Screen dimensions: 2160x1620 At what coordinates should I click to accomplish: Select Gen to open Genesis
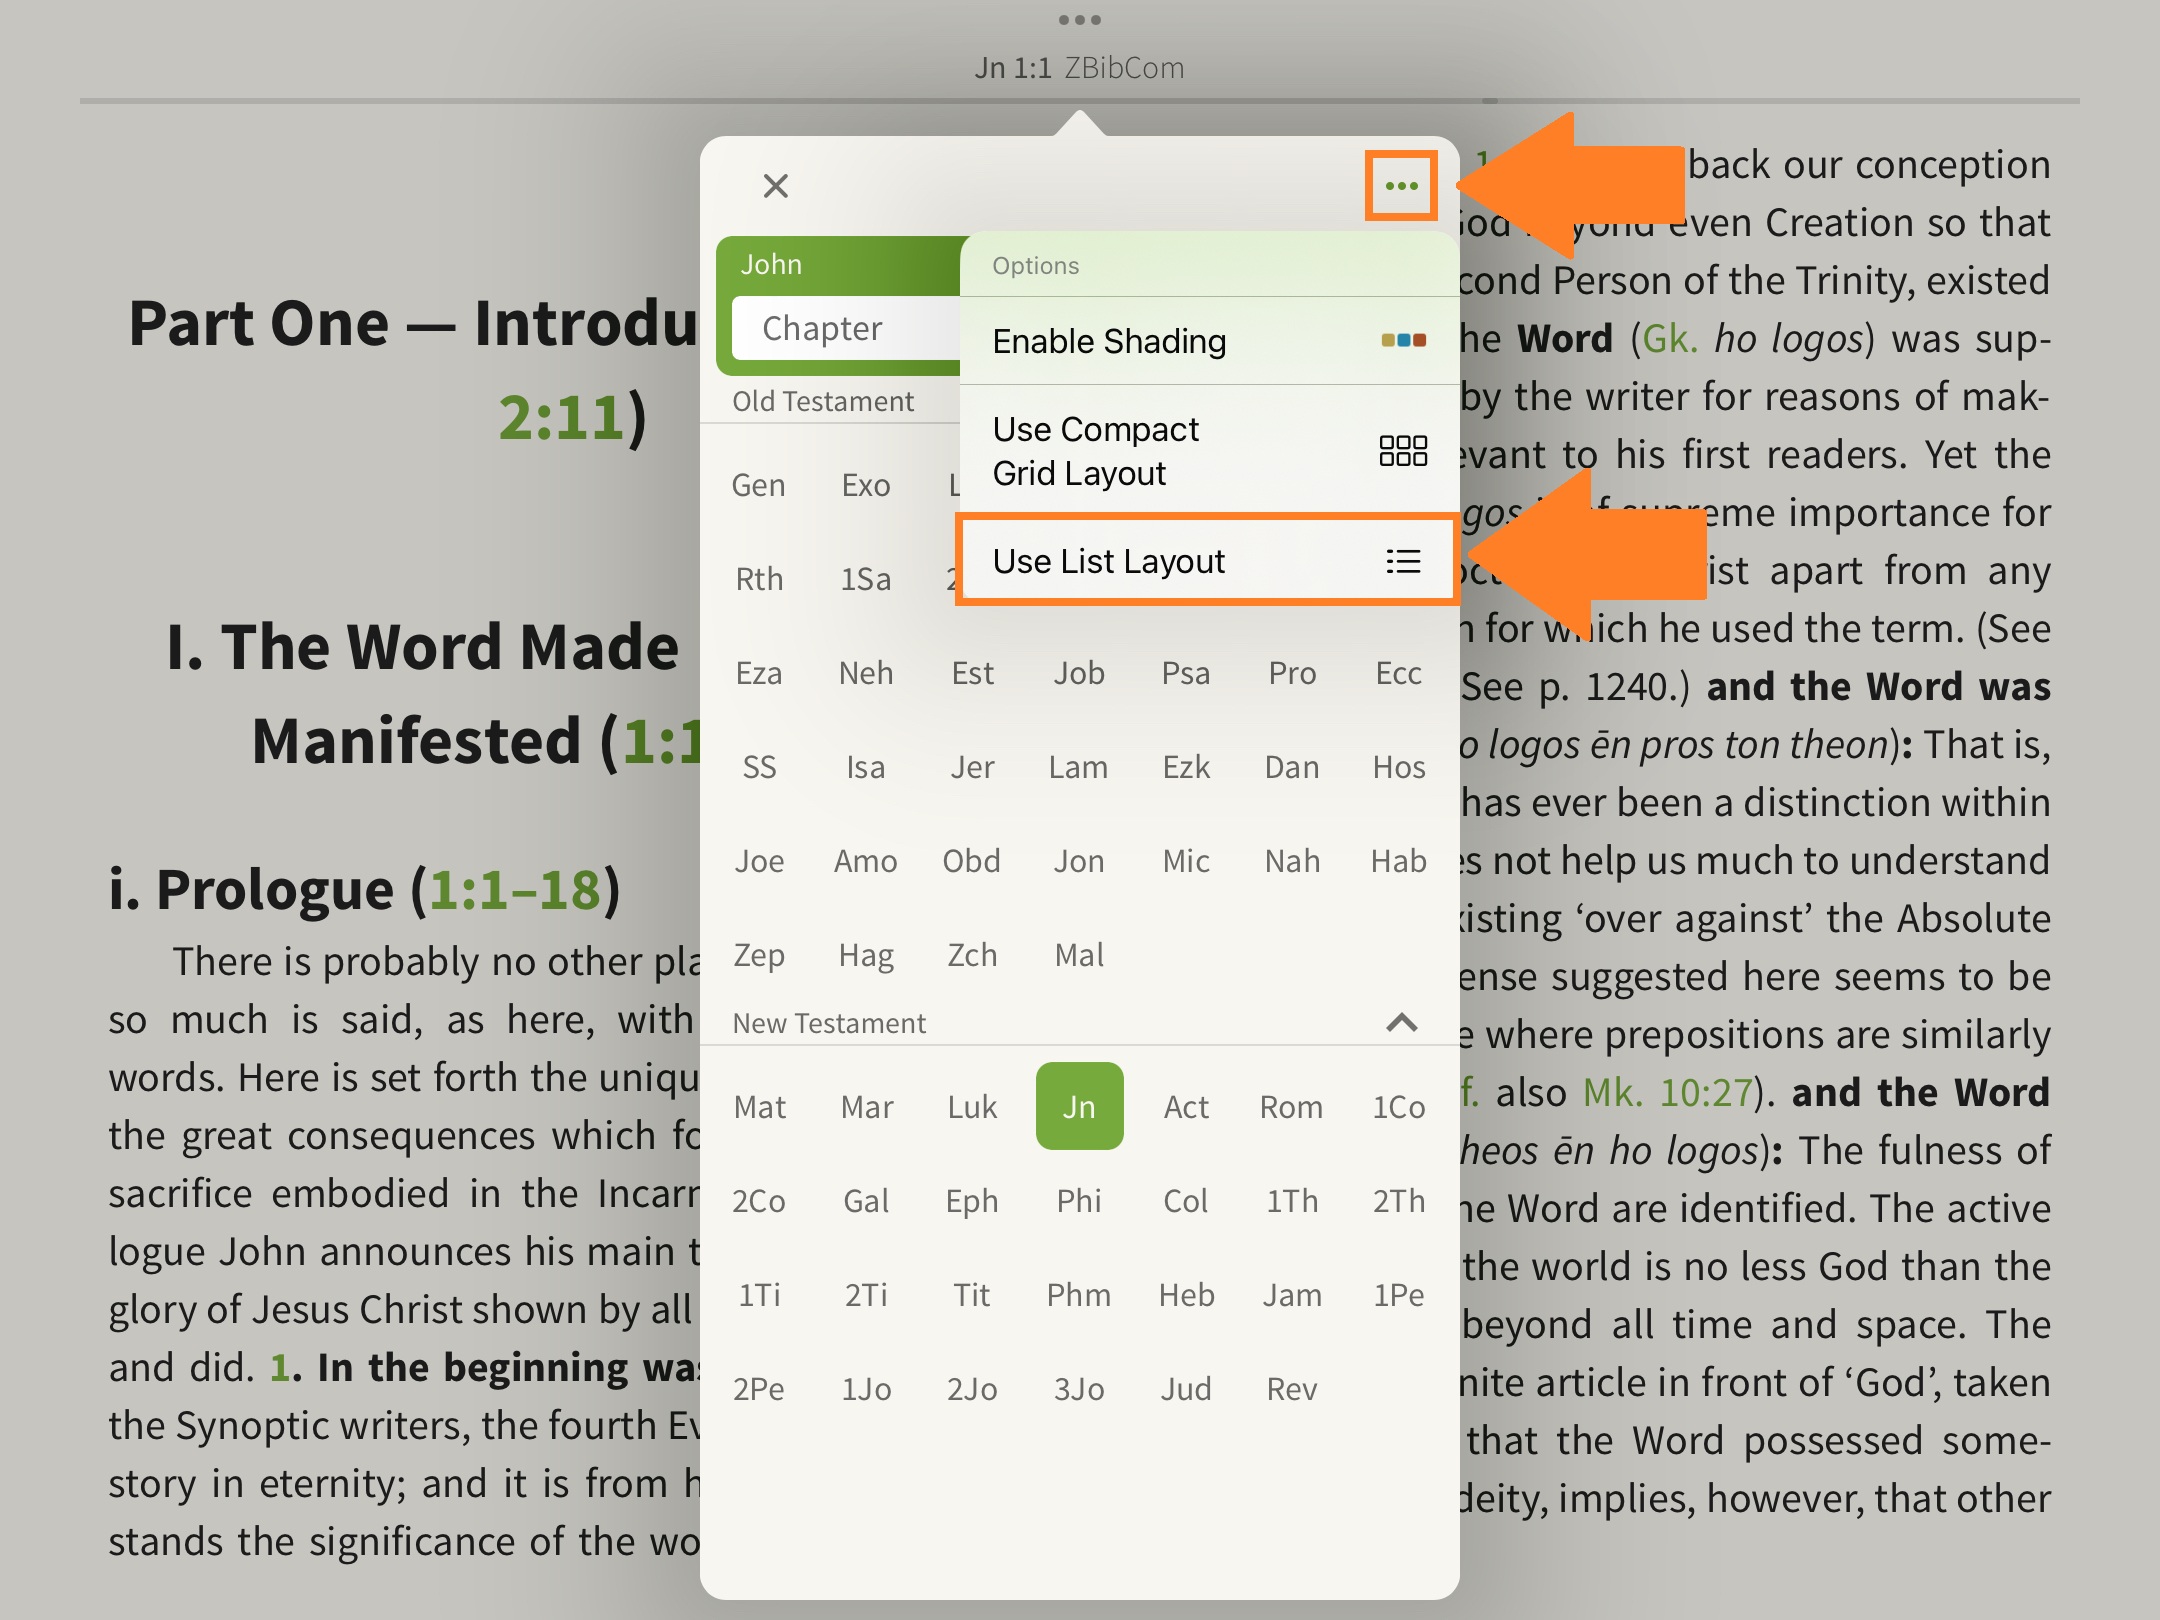point(758,485)
